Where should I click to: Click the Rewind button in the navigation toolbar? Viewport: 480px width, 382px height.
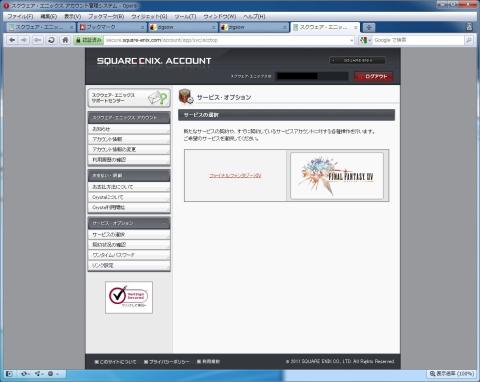pos(37,40)
